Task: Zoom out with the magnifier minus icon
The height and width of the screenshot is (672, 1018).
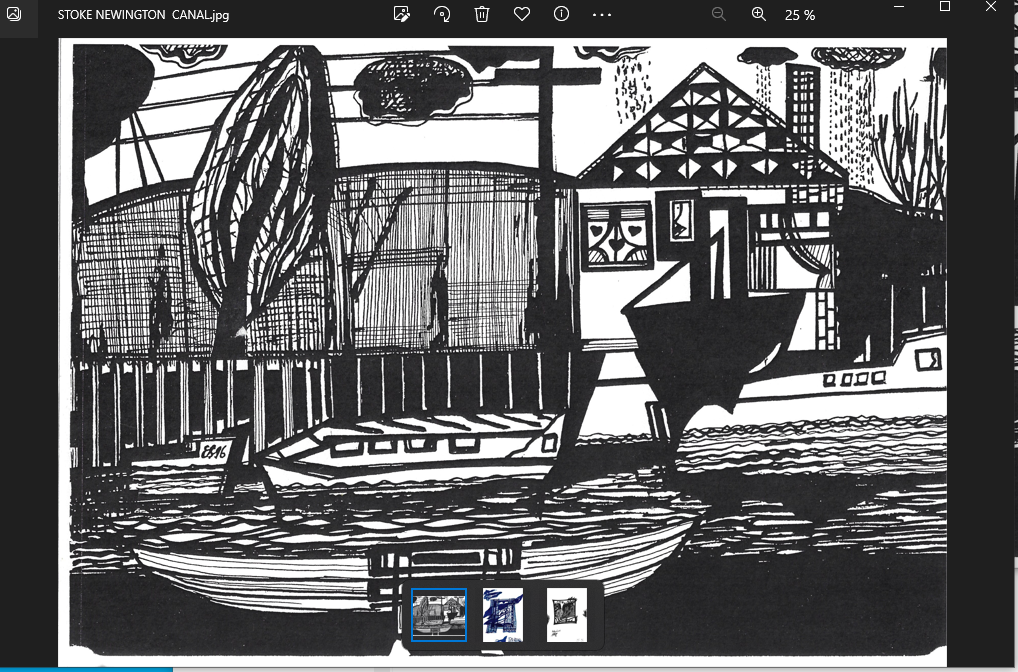Action: coord(718,14)
